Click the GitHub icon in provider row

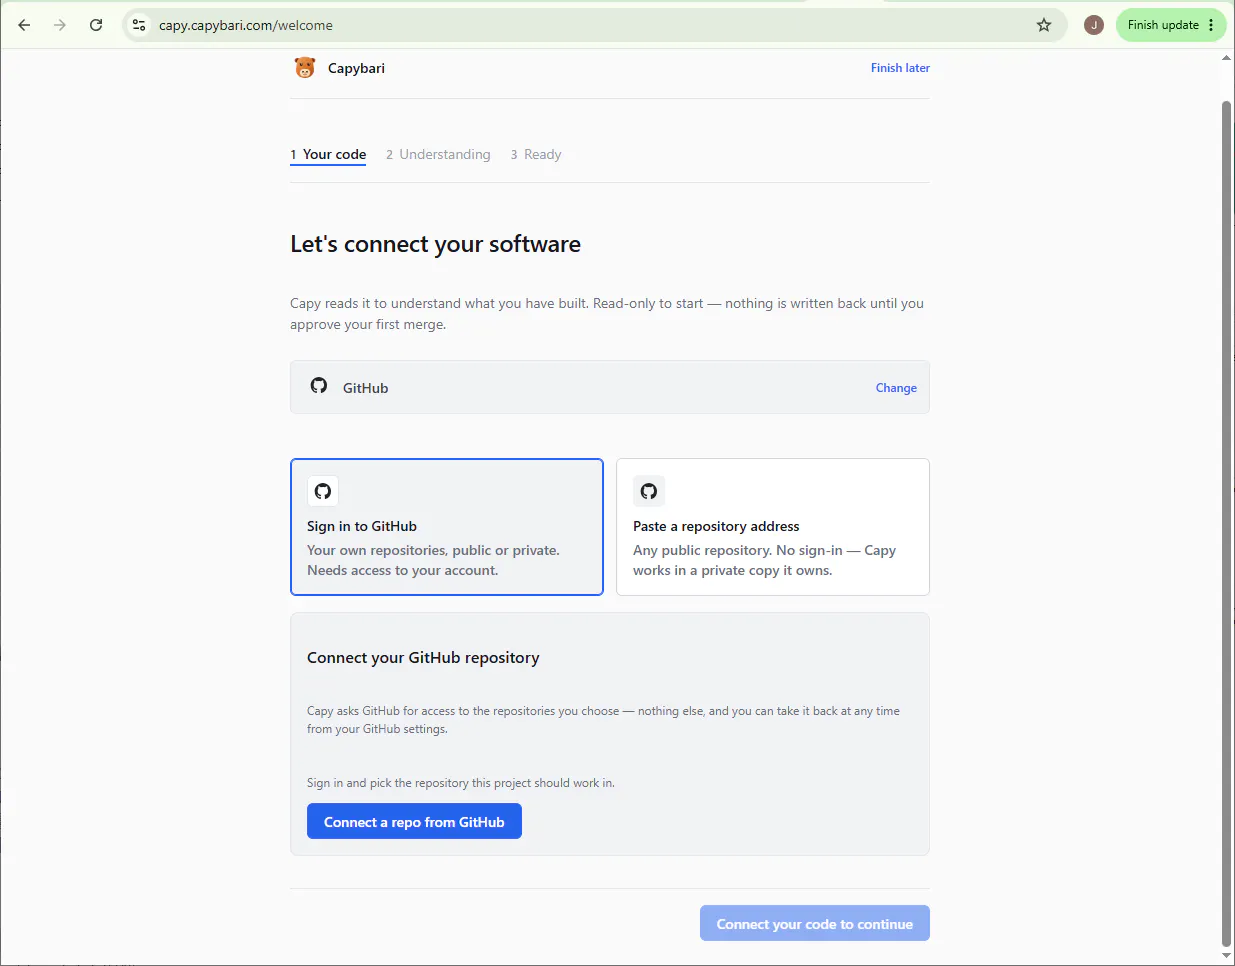click(319, 386)
